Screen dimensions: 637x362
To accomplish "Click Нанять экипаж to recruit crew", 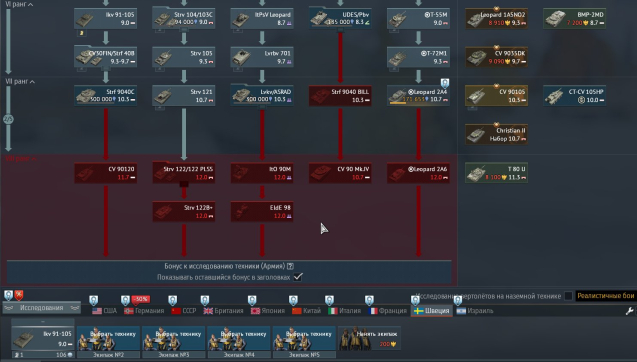I will [369, 338].
